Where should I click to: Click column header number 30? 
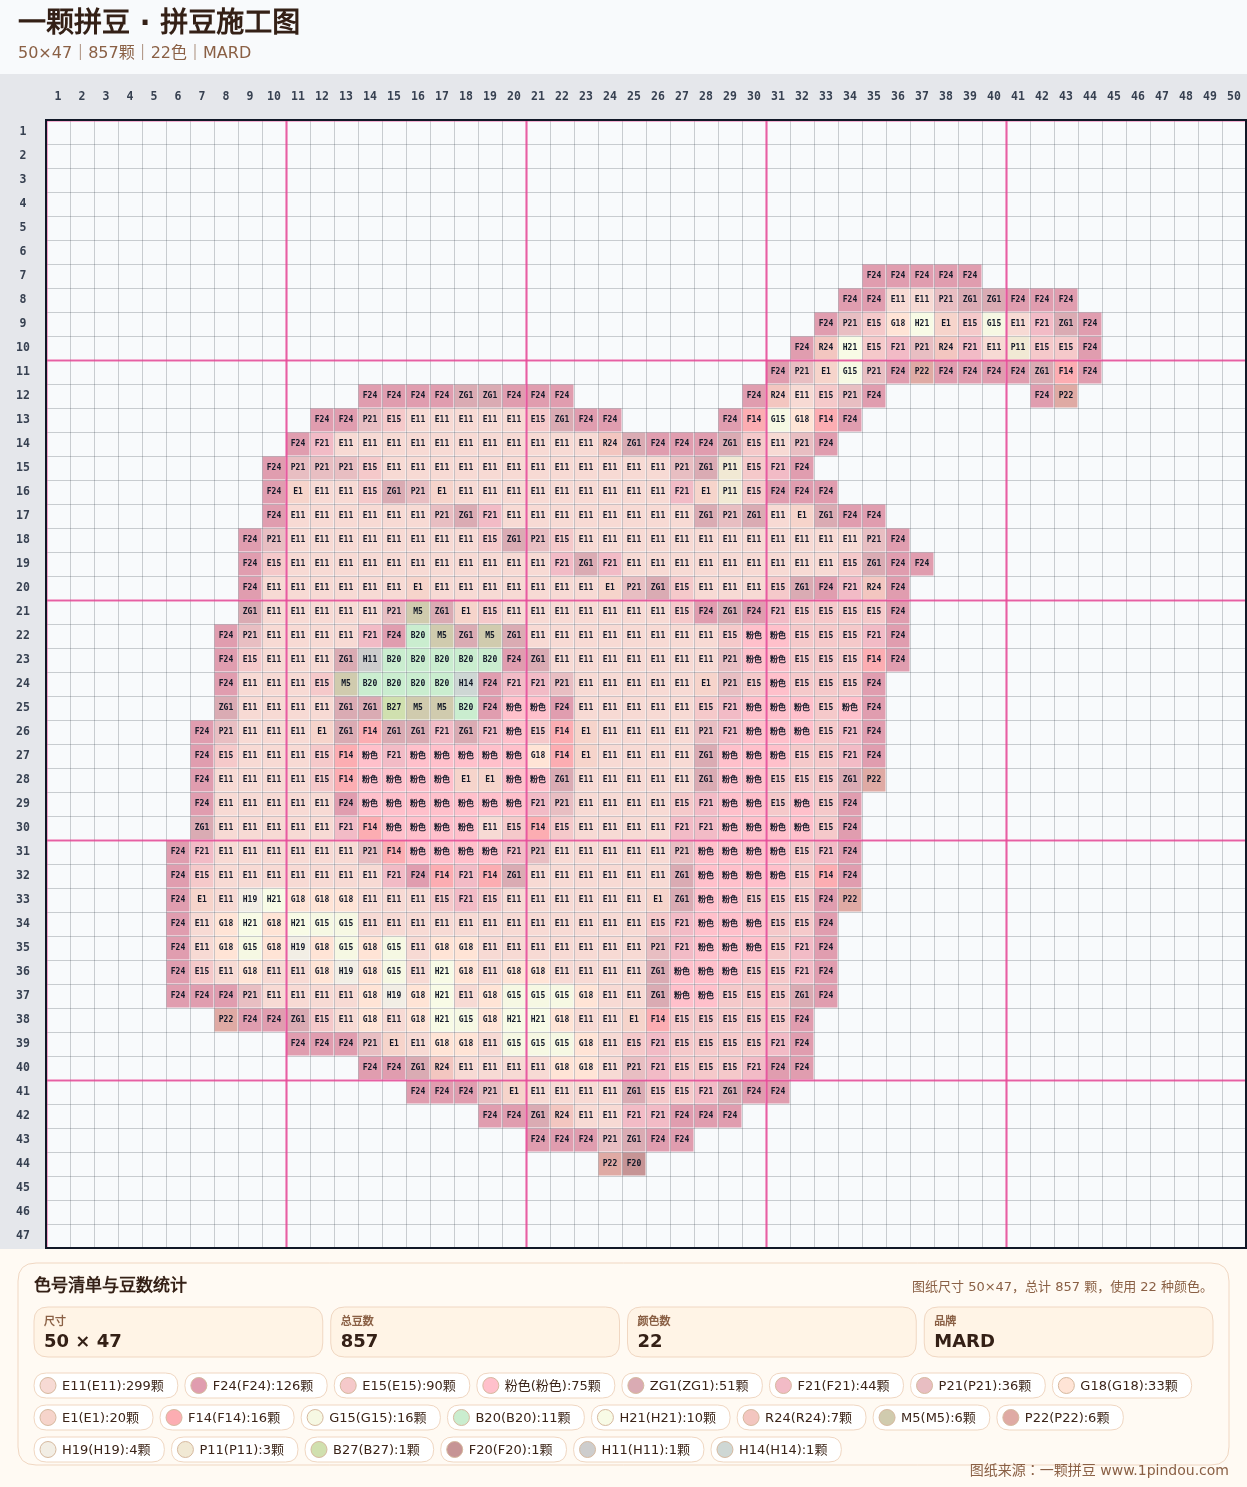coord(754,96)
